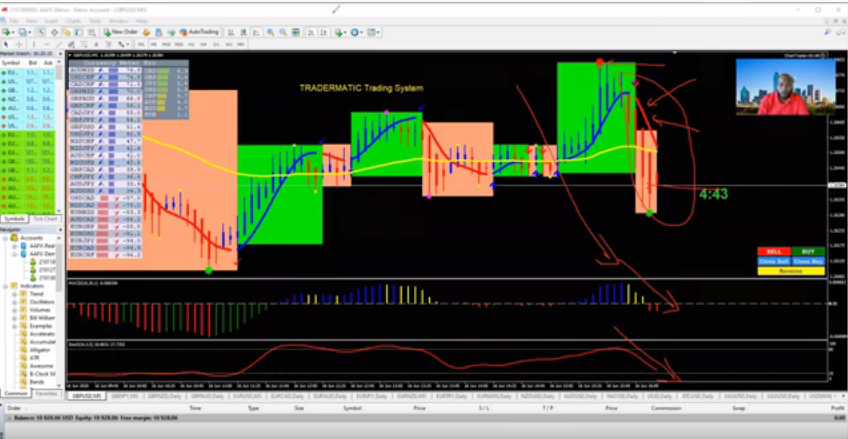The height and width of the screenshot is (439, 848).
Task: Click the green BUY button
Action: 808,251
